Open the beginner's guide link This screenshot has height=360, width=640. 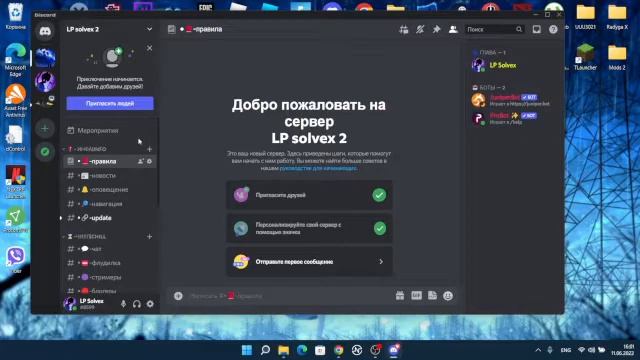[318, 168]
